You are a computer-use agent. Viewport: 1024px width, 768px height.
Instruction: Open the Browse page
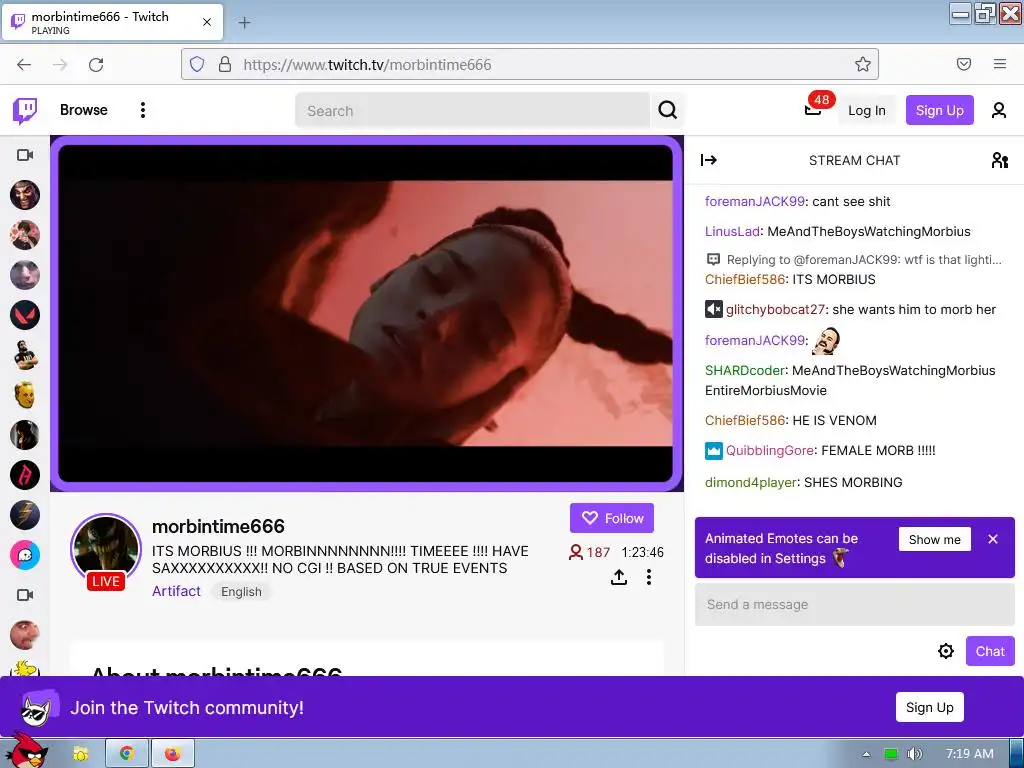[x=84, y=110]
